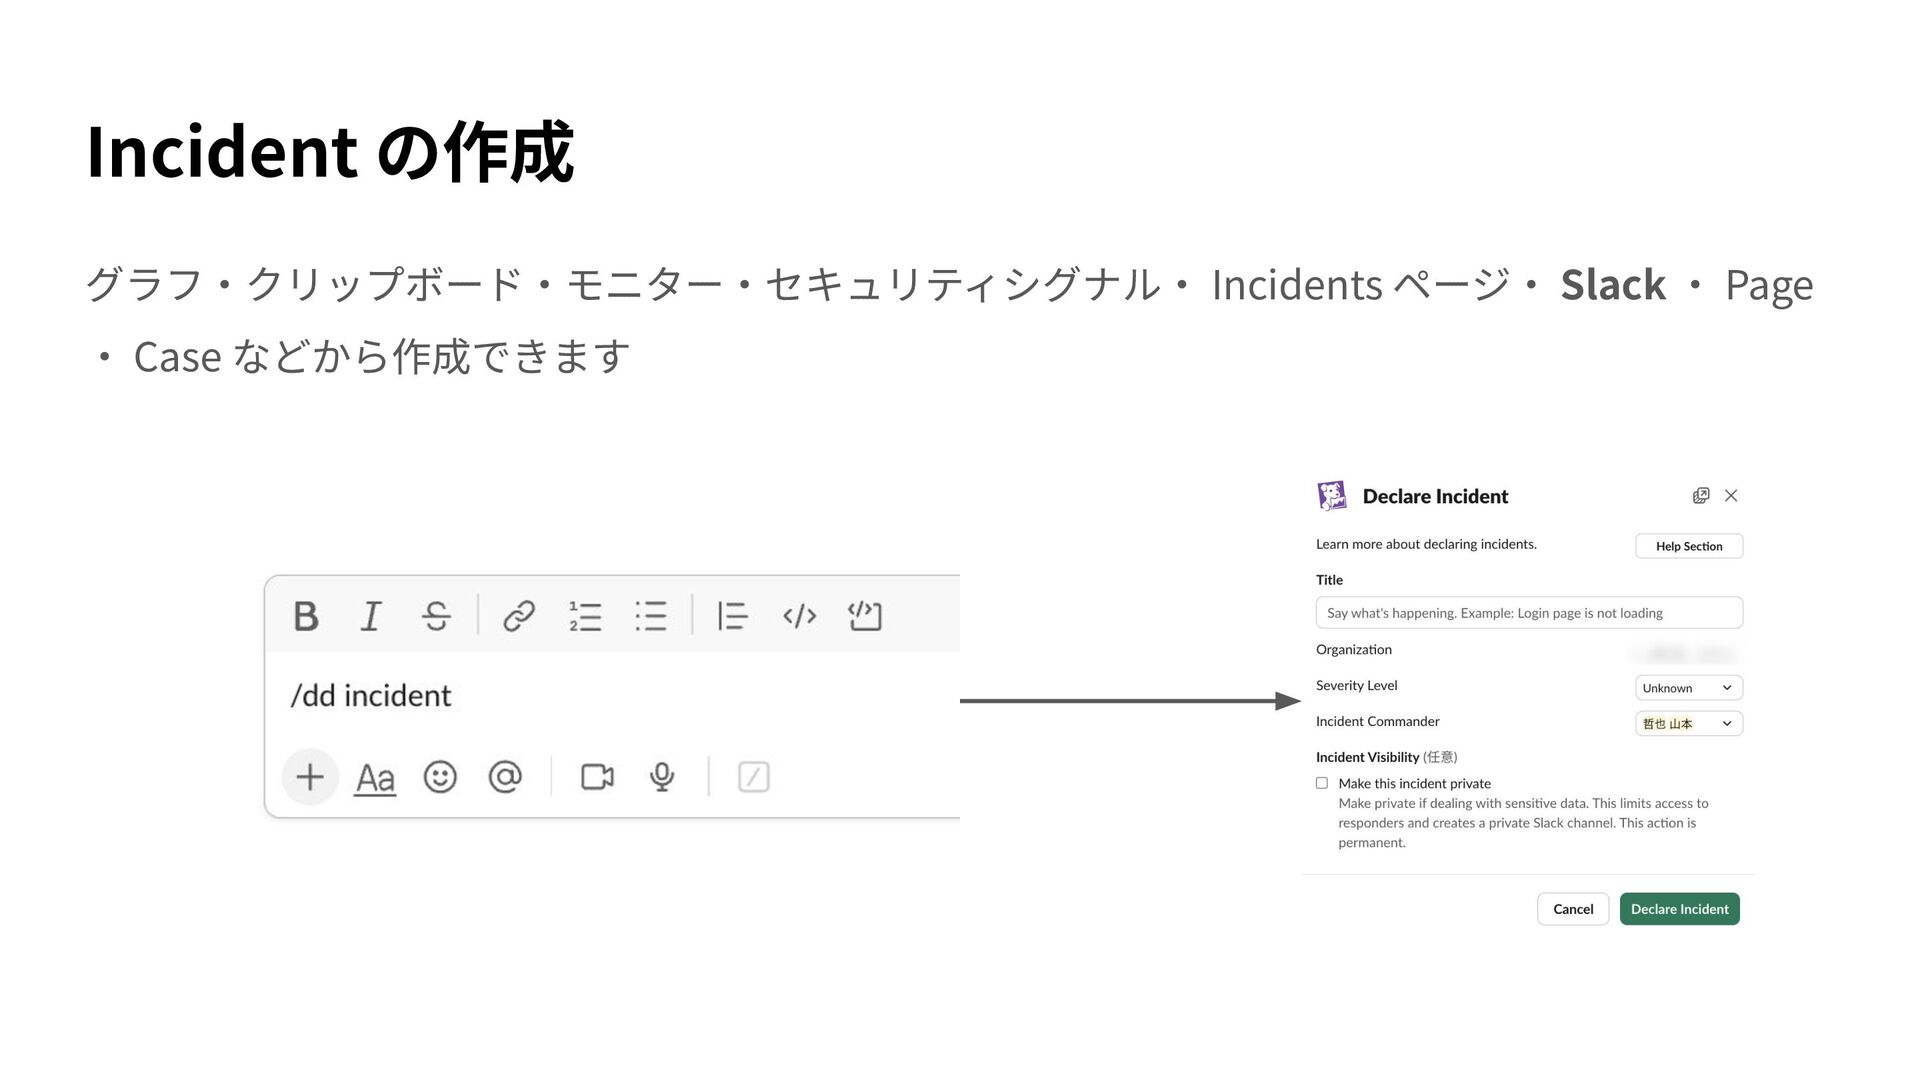
Task: Open the Incident Commander dropdown
Action: [x=1688, y=724]
